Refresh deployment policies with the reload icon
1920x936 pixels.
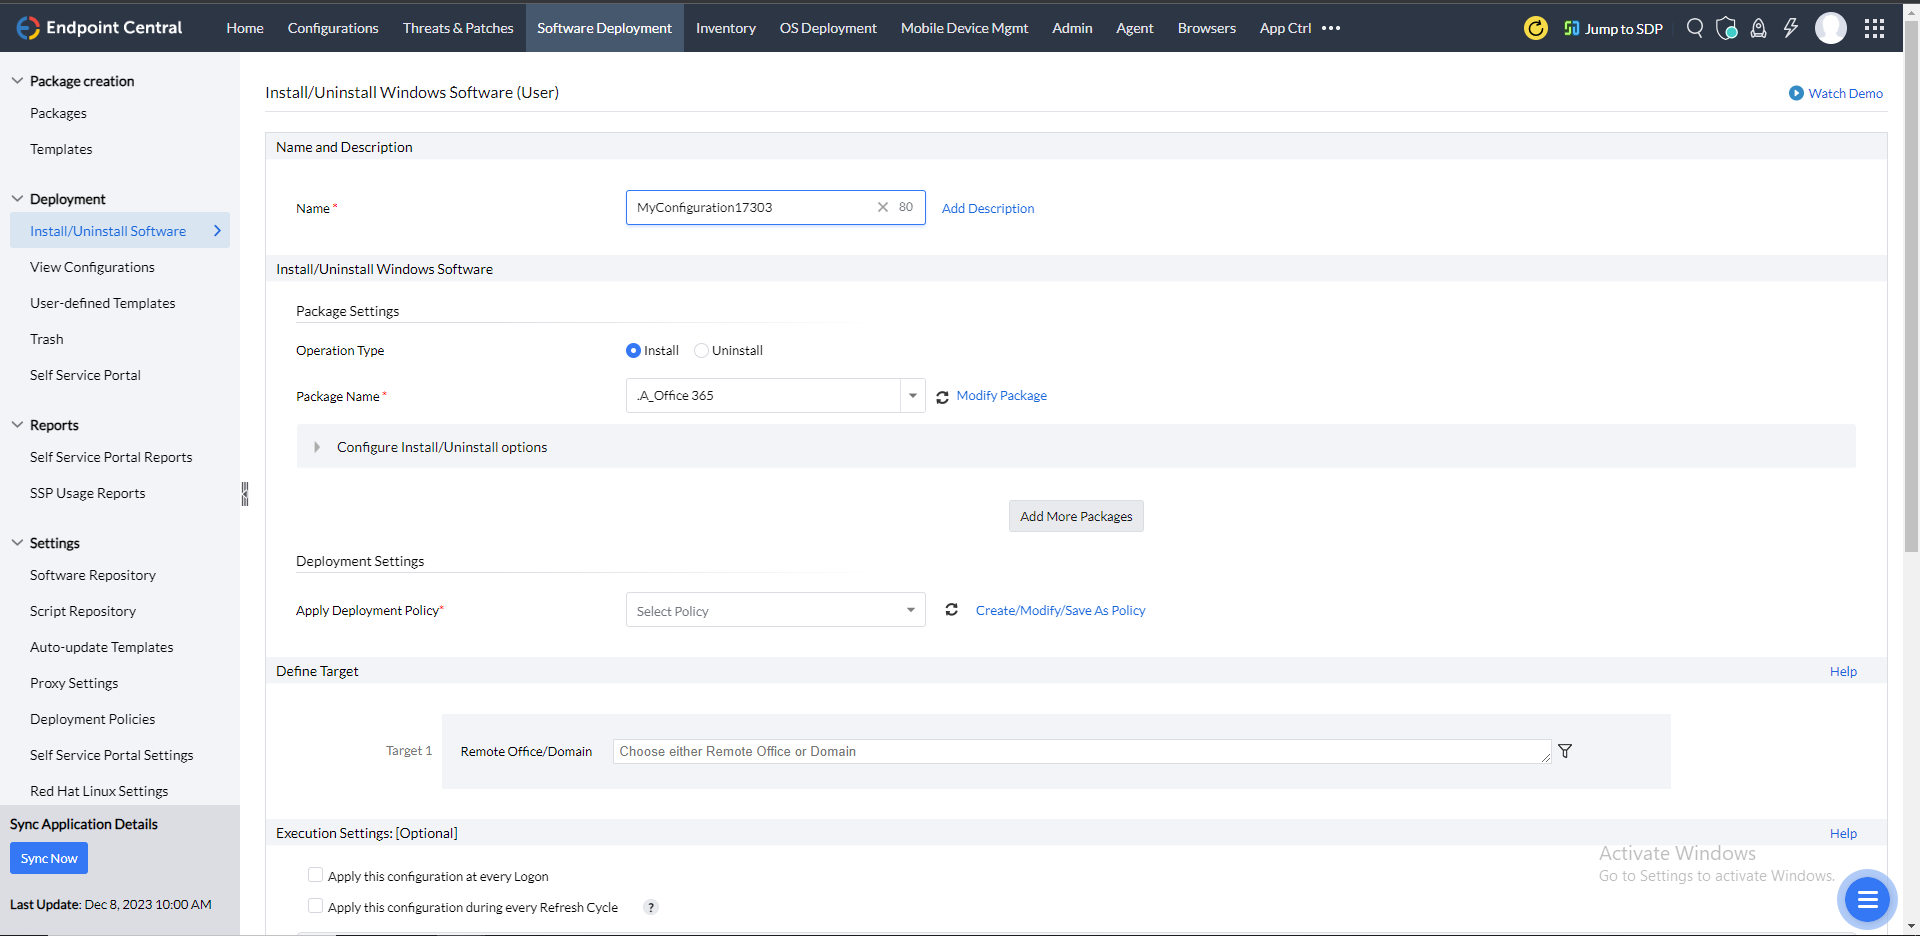click(x=951, y=610)
